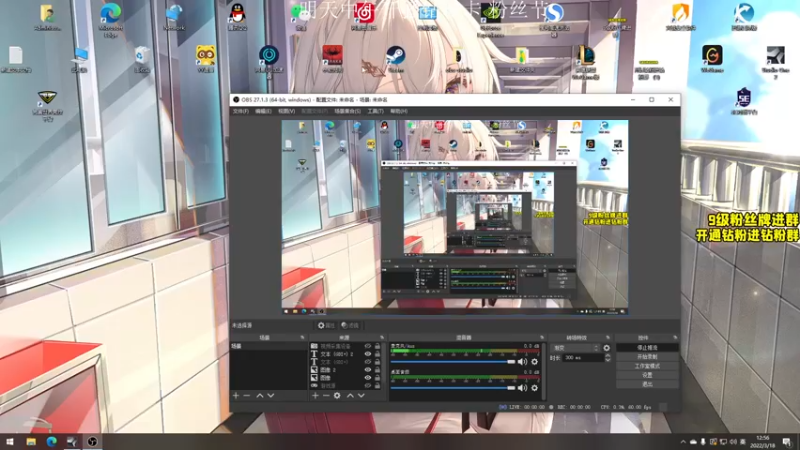Toggle lock on the 图像 2 source
Image resolution: width=800 pixels, height=450 pixels.
click(x=378, y=369)
